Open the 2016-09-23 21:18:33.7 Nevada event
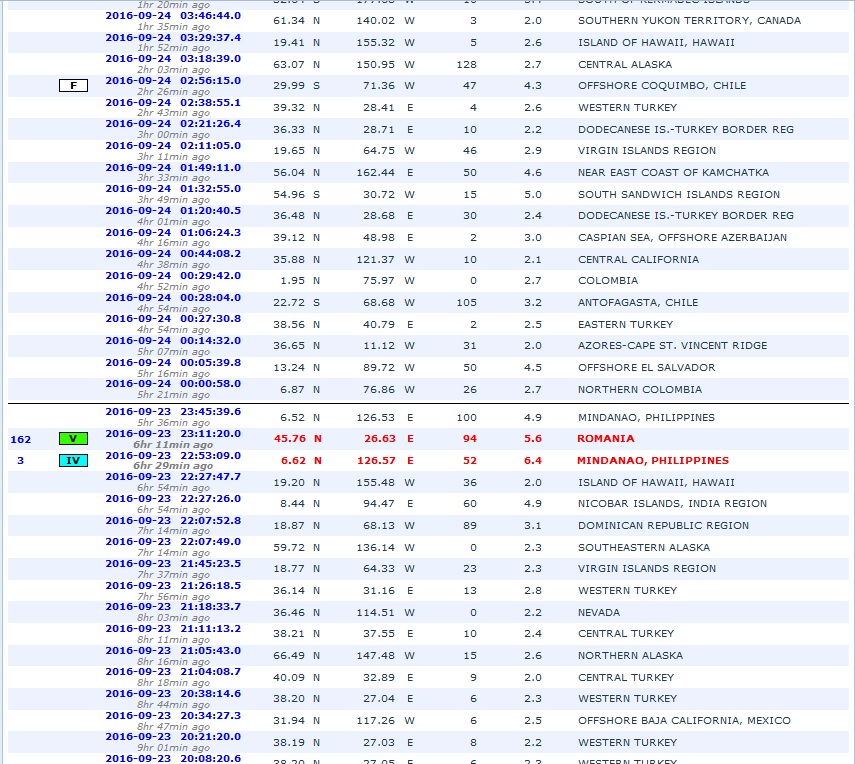The height and width of the screenshot is (764, 855). [x=172, y=607]
